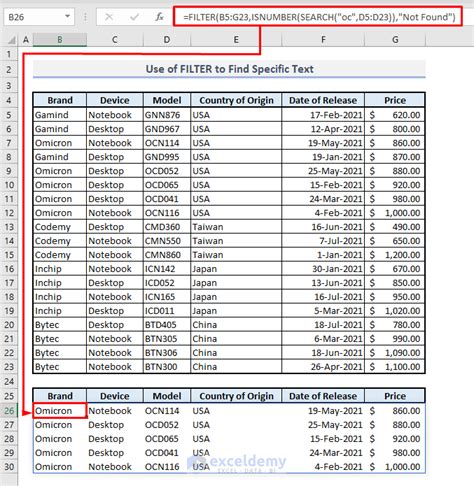
Task: Click the formula bar with FILTER formula
Action: click(318, 16)
